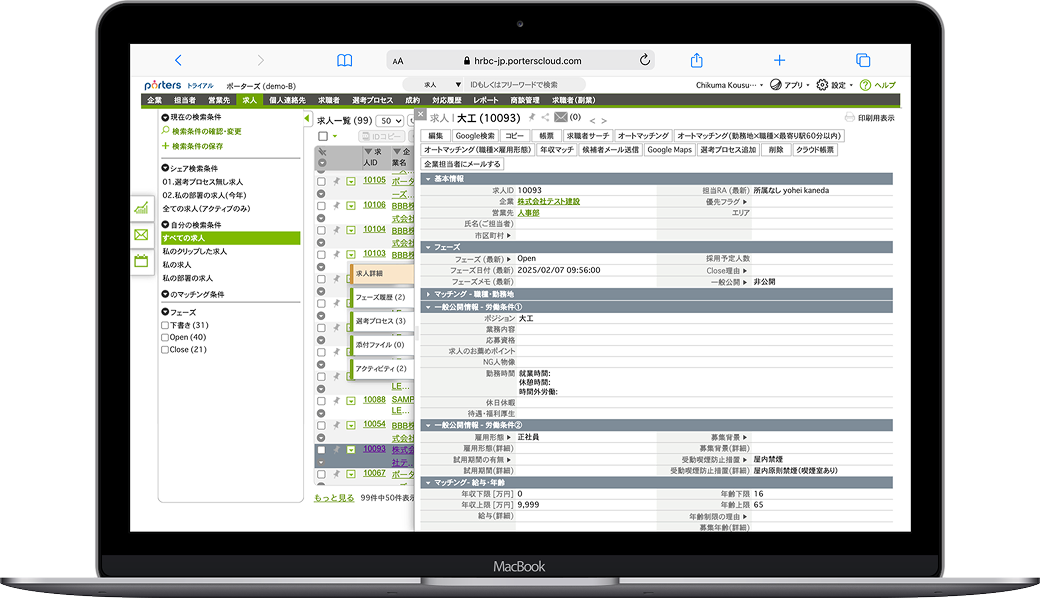Open the green dropdown menu for row 10105
The height and width of the screenshot is (598, 1040).
point(350,181)
